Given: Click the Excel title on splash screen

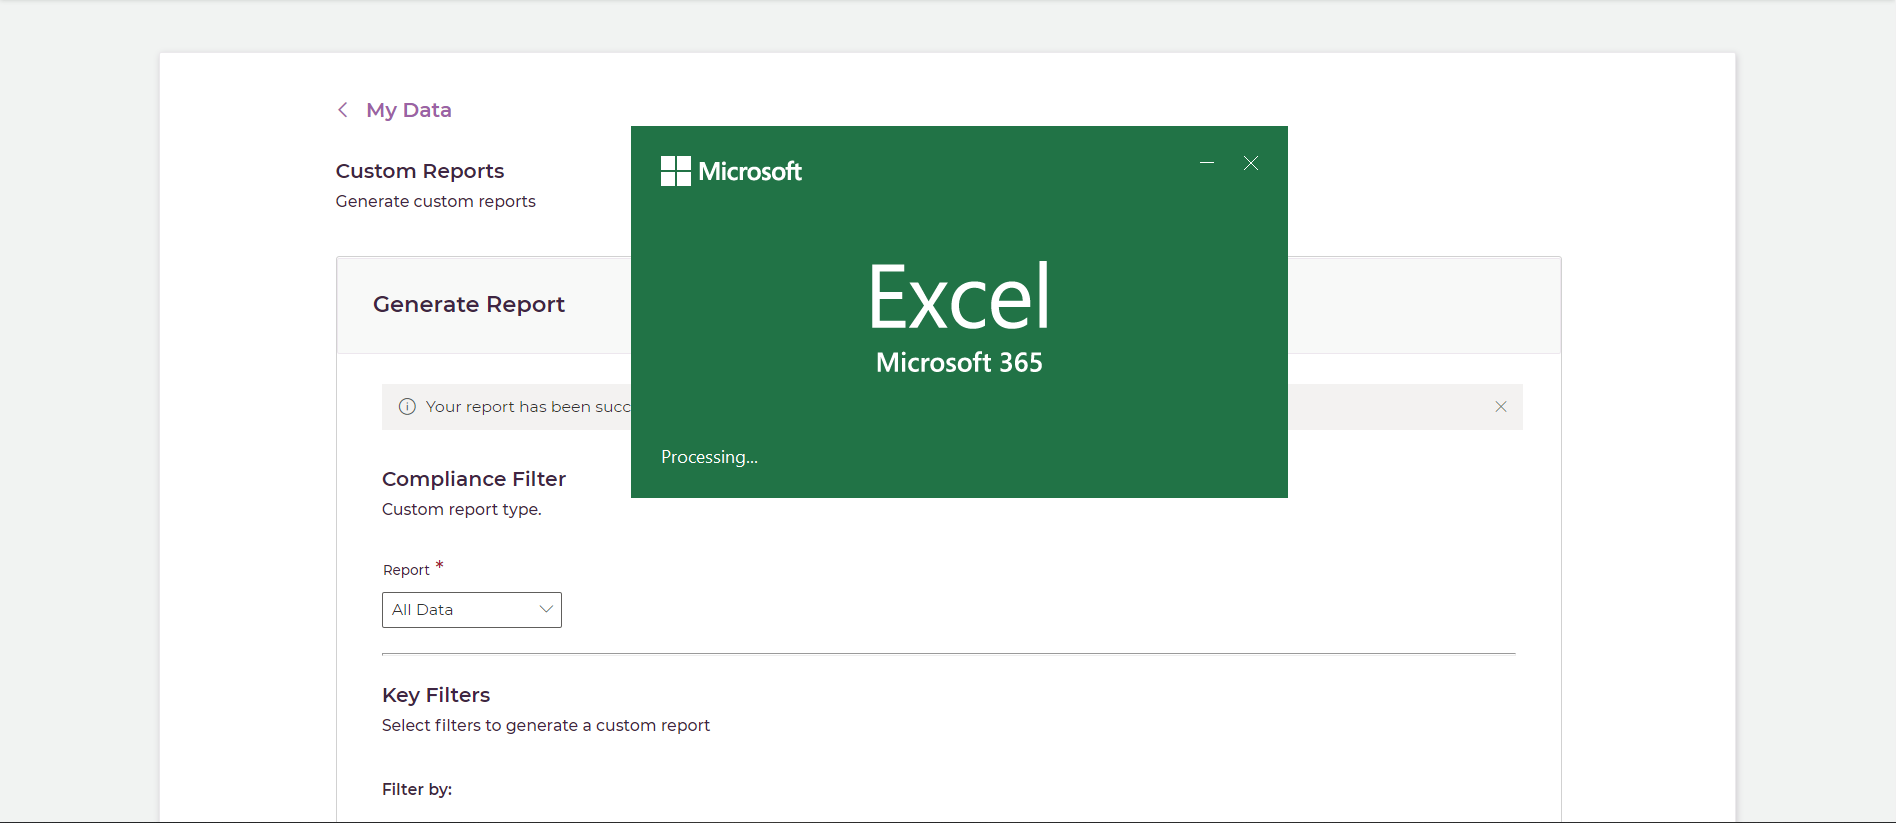Looking at the screenshot, I should pyautogui.click(x=960, y=296).
